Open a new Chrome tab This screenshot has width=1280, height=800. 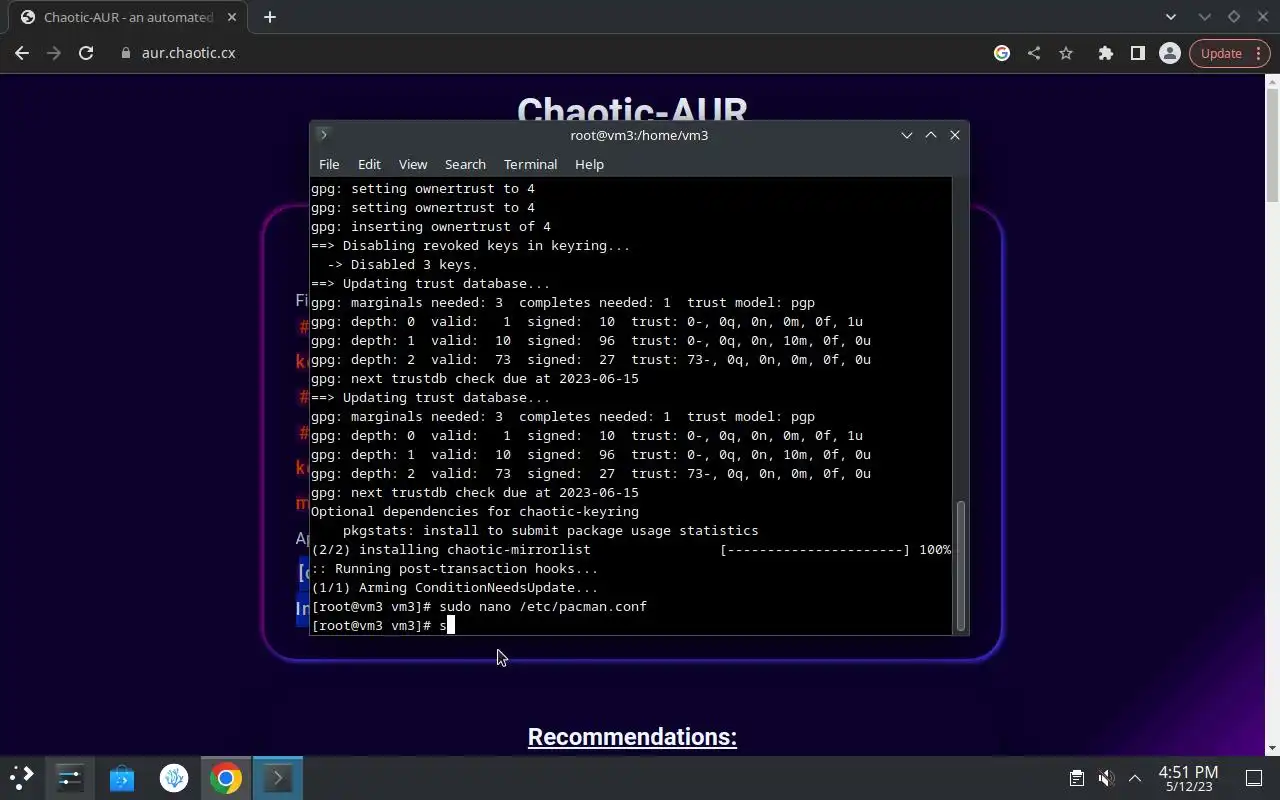[x=269, y=17]
